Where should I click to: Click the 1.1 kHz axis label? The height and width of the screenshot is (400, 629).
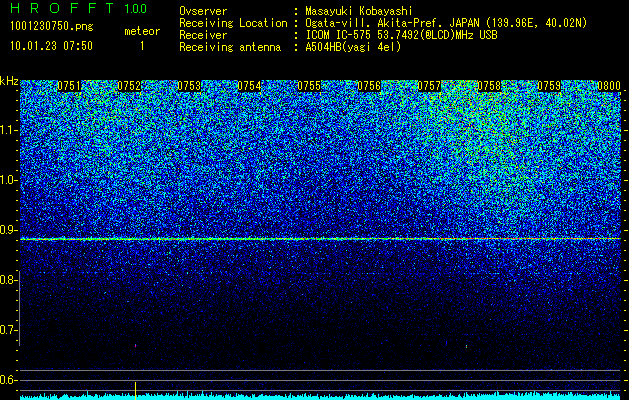[x=9, y=130]
